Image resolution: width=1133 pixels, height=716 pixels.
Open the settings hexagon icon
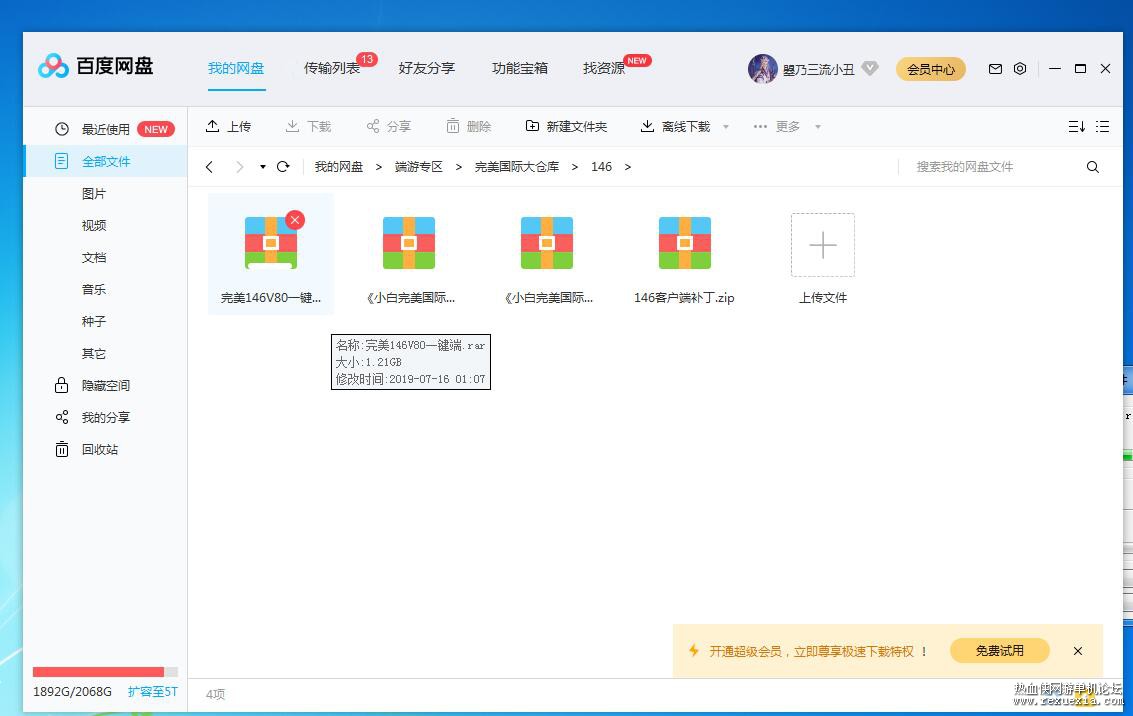tap(1020, 69)
